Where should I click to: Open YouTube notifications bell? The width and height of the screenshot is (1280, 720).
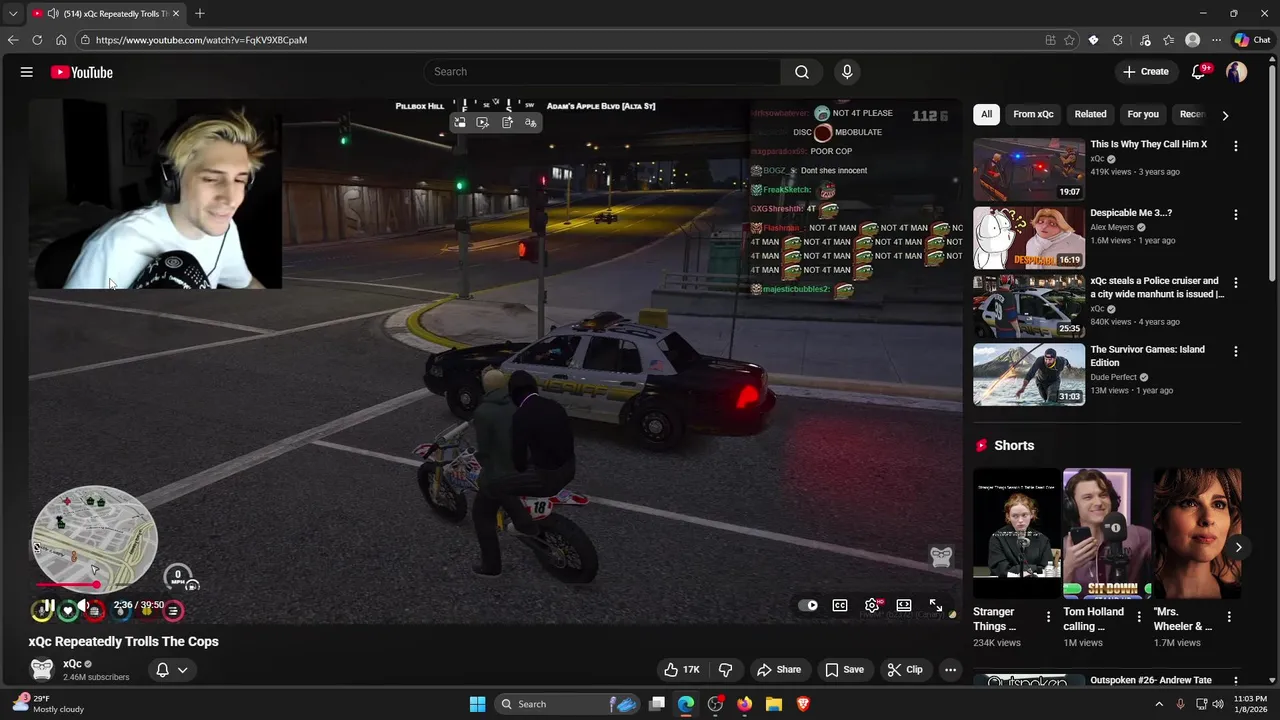1199,72
